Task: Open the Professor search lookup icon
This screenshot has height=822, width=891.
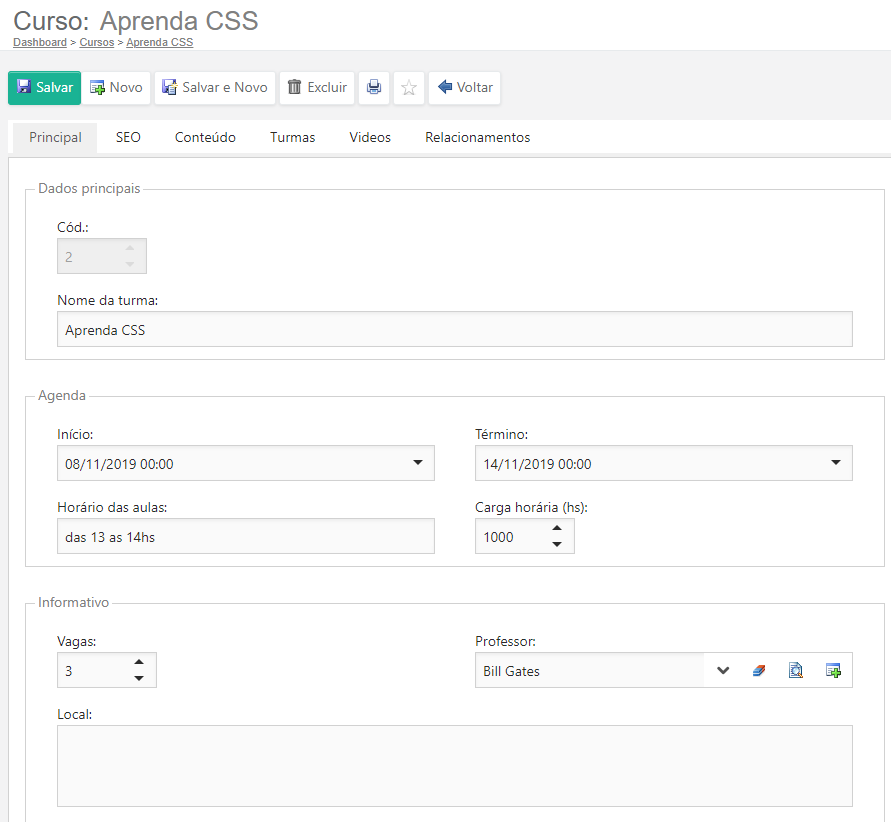Action: (796, 671)
